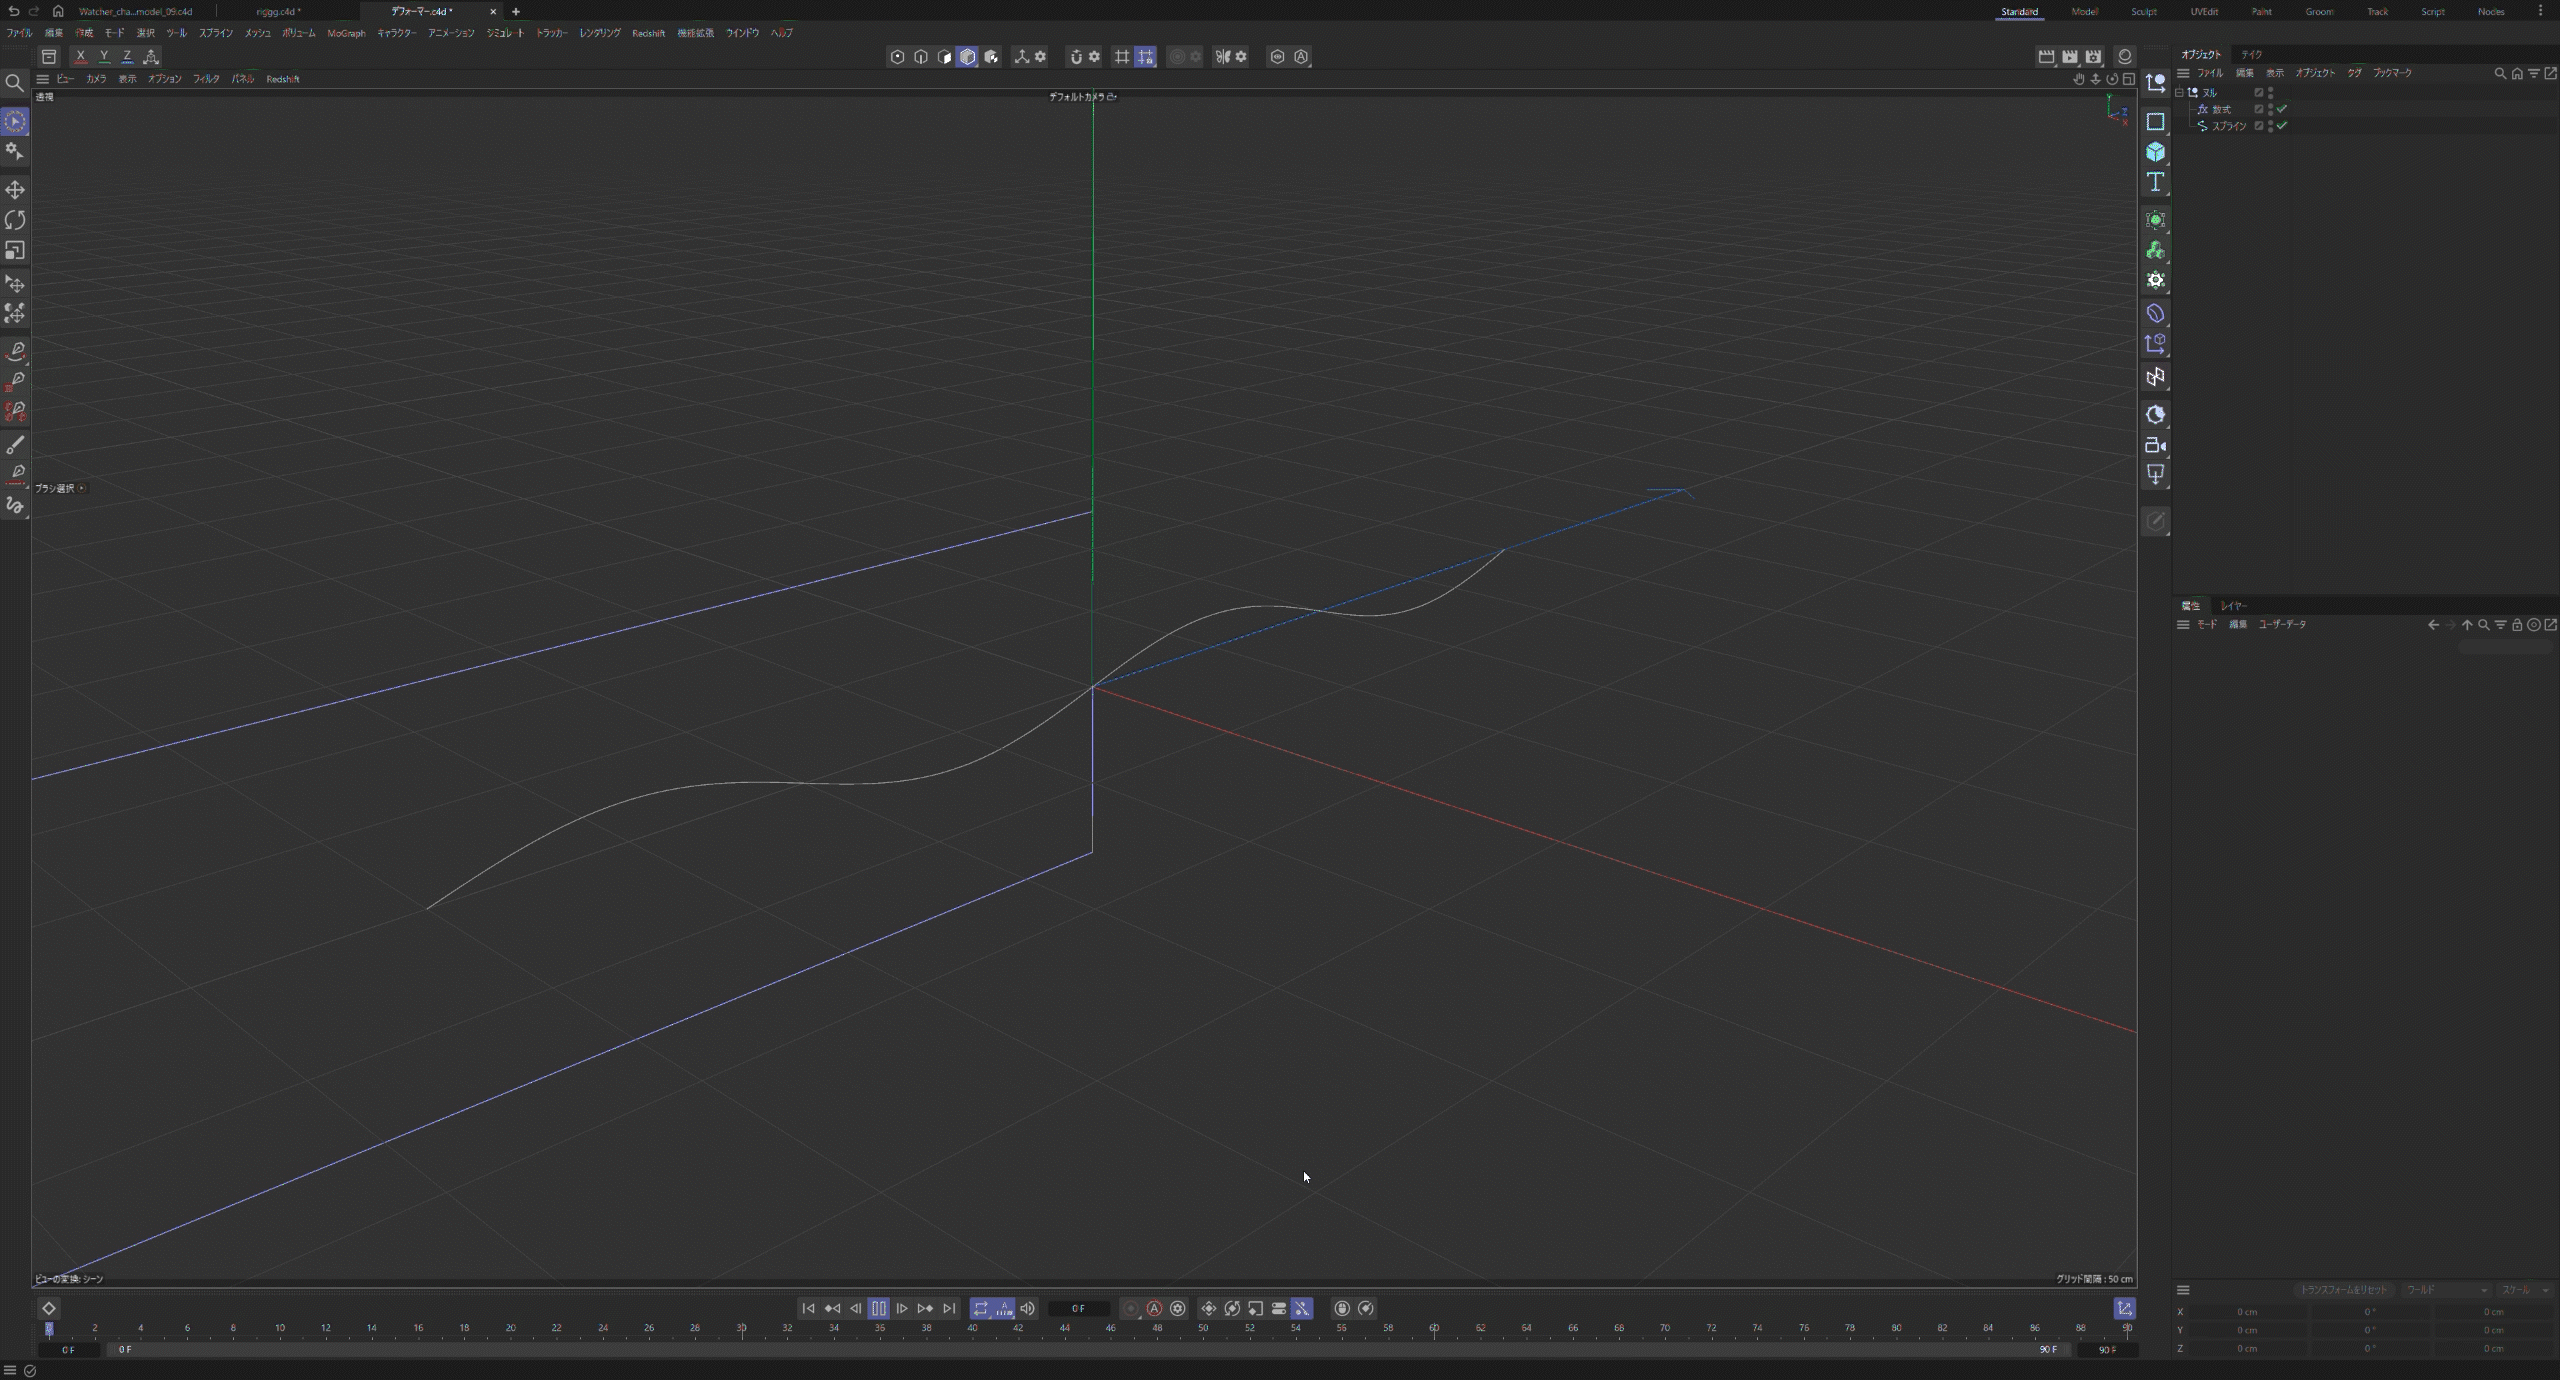Image resolution: width=2560 pixels, height=1380 pixels.
Task: Open the search magnifier at top left
Action: pos(14,83)
